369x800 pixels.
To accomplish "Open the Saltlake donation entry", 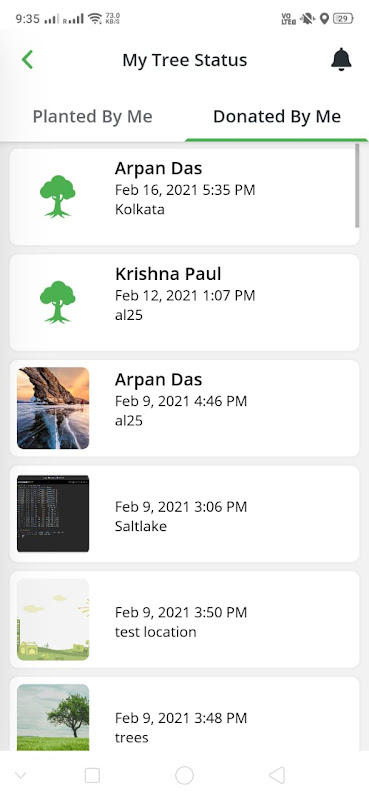I will (x=184, y=514).
